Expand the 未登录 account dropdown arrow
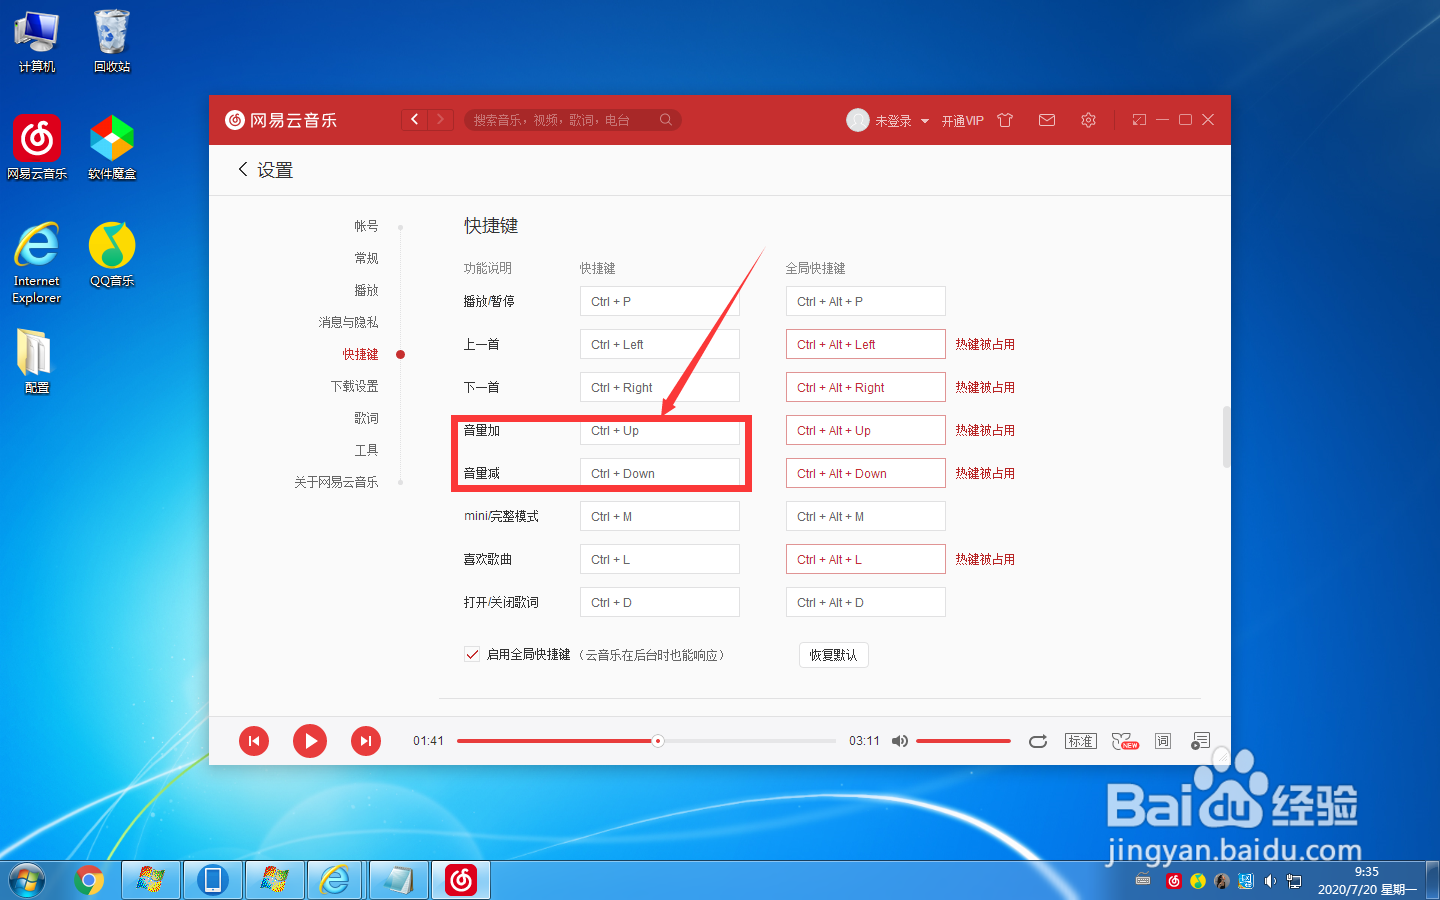The width and height of the screenshot is (1440, 900). [925, 121]
